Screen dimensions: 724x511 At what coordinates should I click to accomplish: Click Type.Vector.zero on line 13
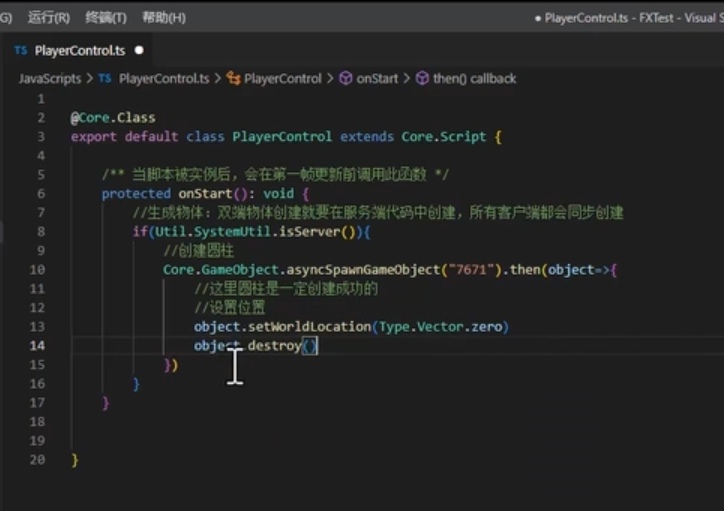click(440, 327)
